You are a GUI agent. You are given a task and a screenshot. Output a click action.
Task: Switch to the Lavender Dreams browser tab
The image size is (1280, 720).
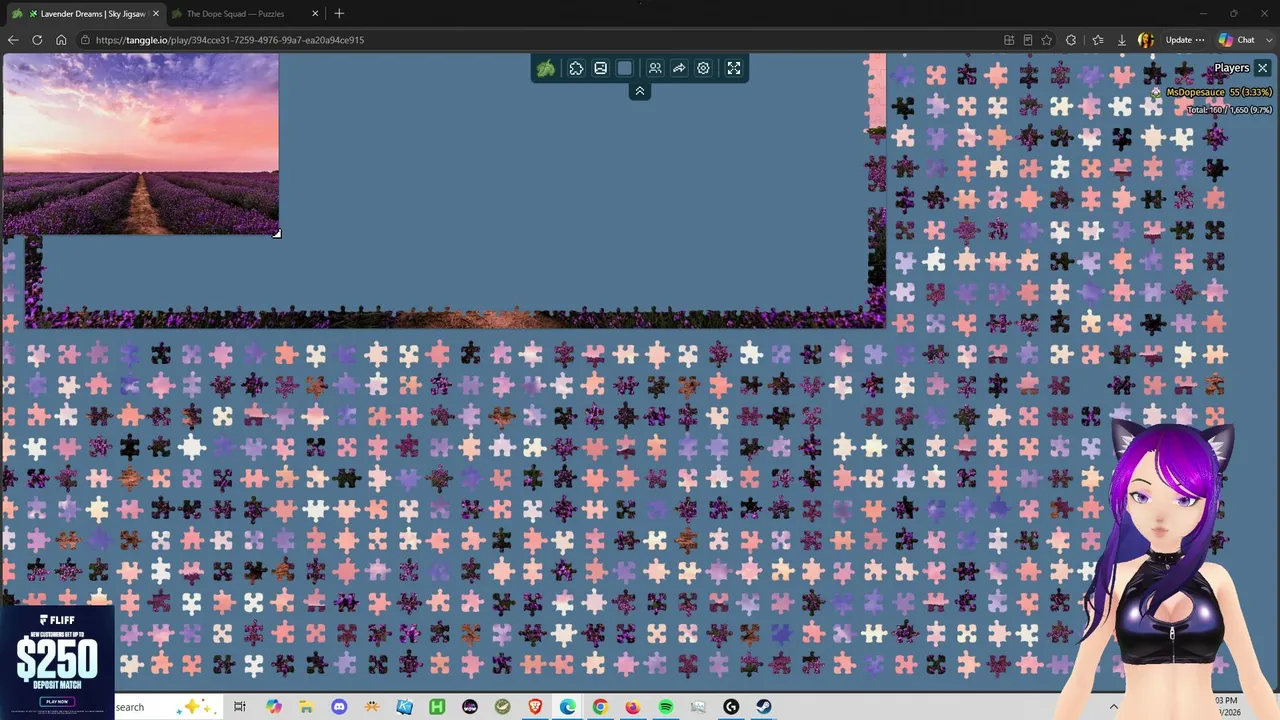(87, 14)
